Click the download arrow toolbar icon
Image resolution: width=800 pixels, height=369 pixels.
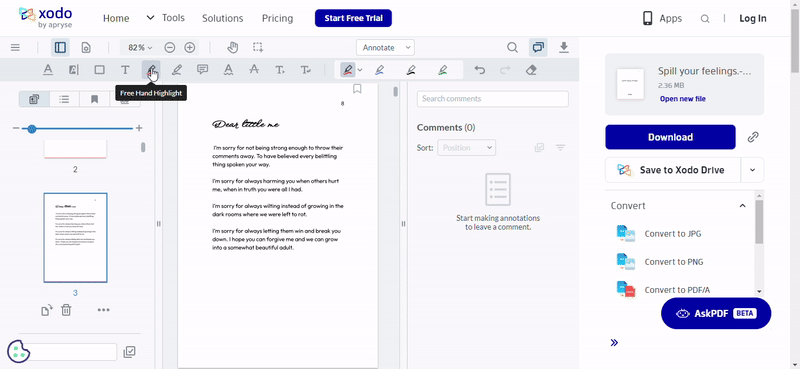[x=563, y=47]
